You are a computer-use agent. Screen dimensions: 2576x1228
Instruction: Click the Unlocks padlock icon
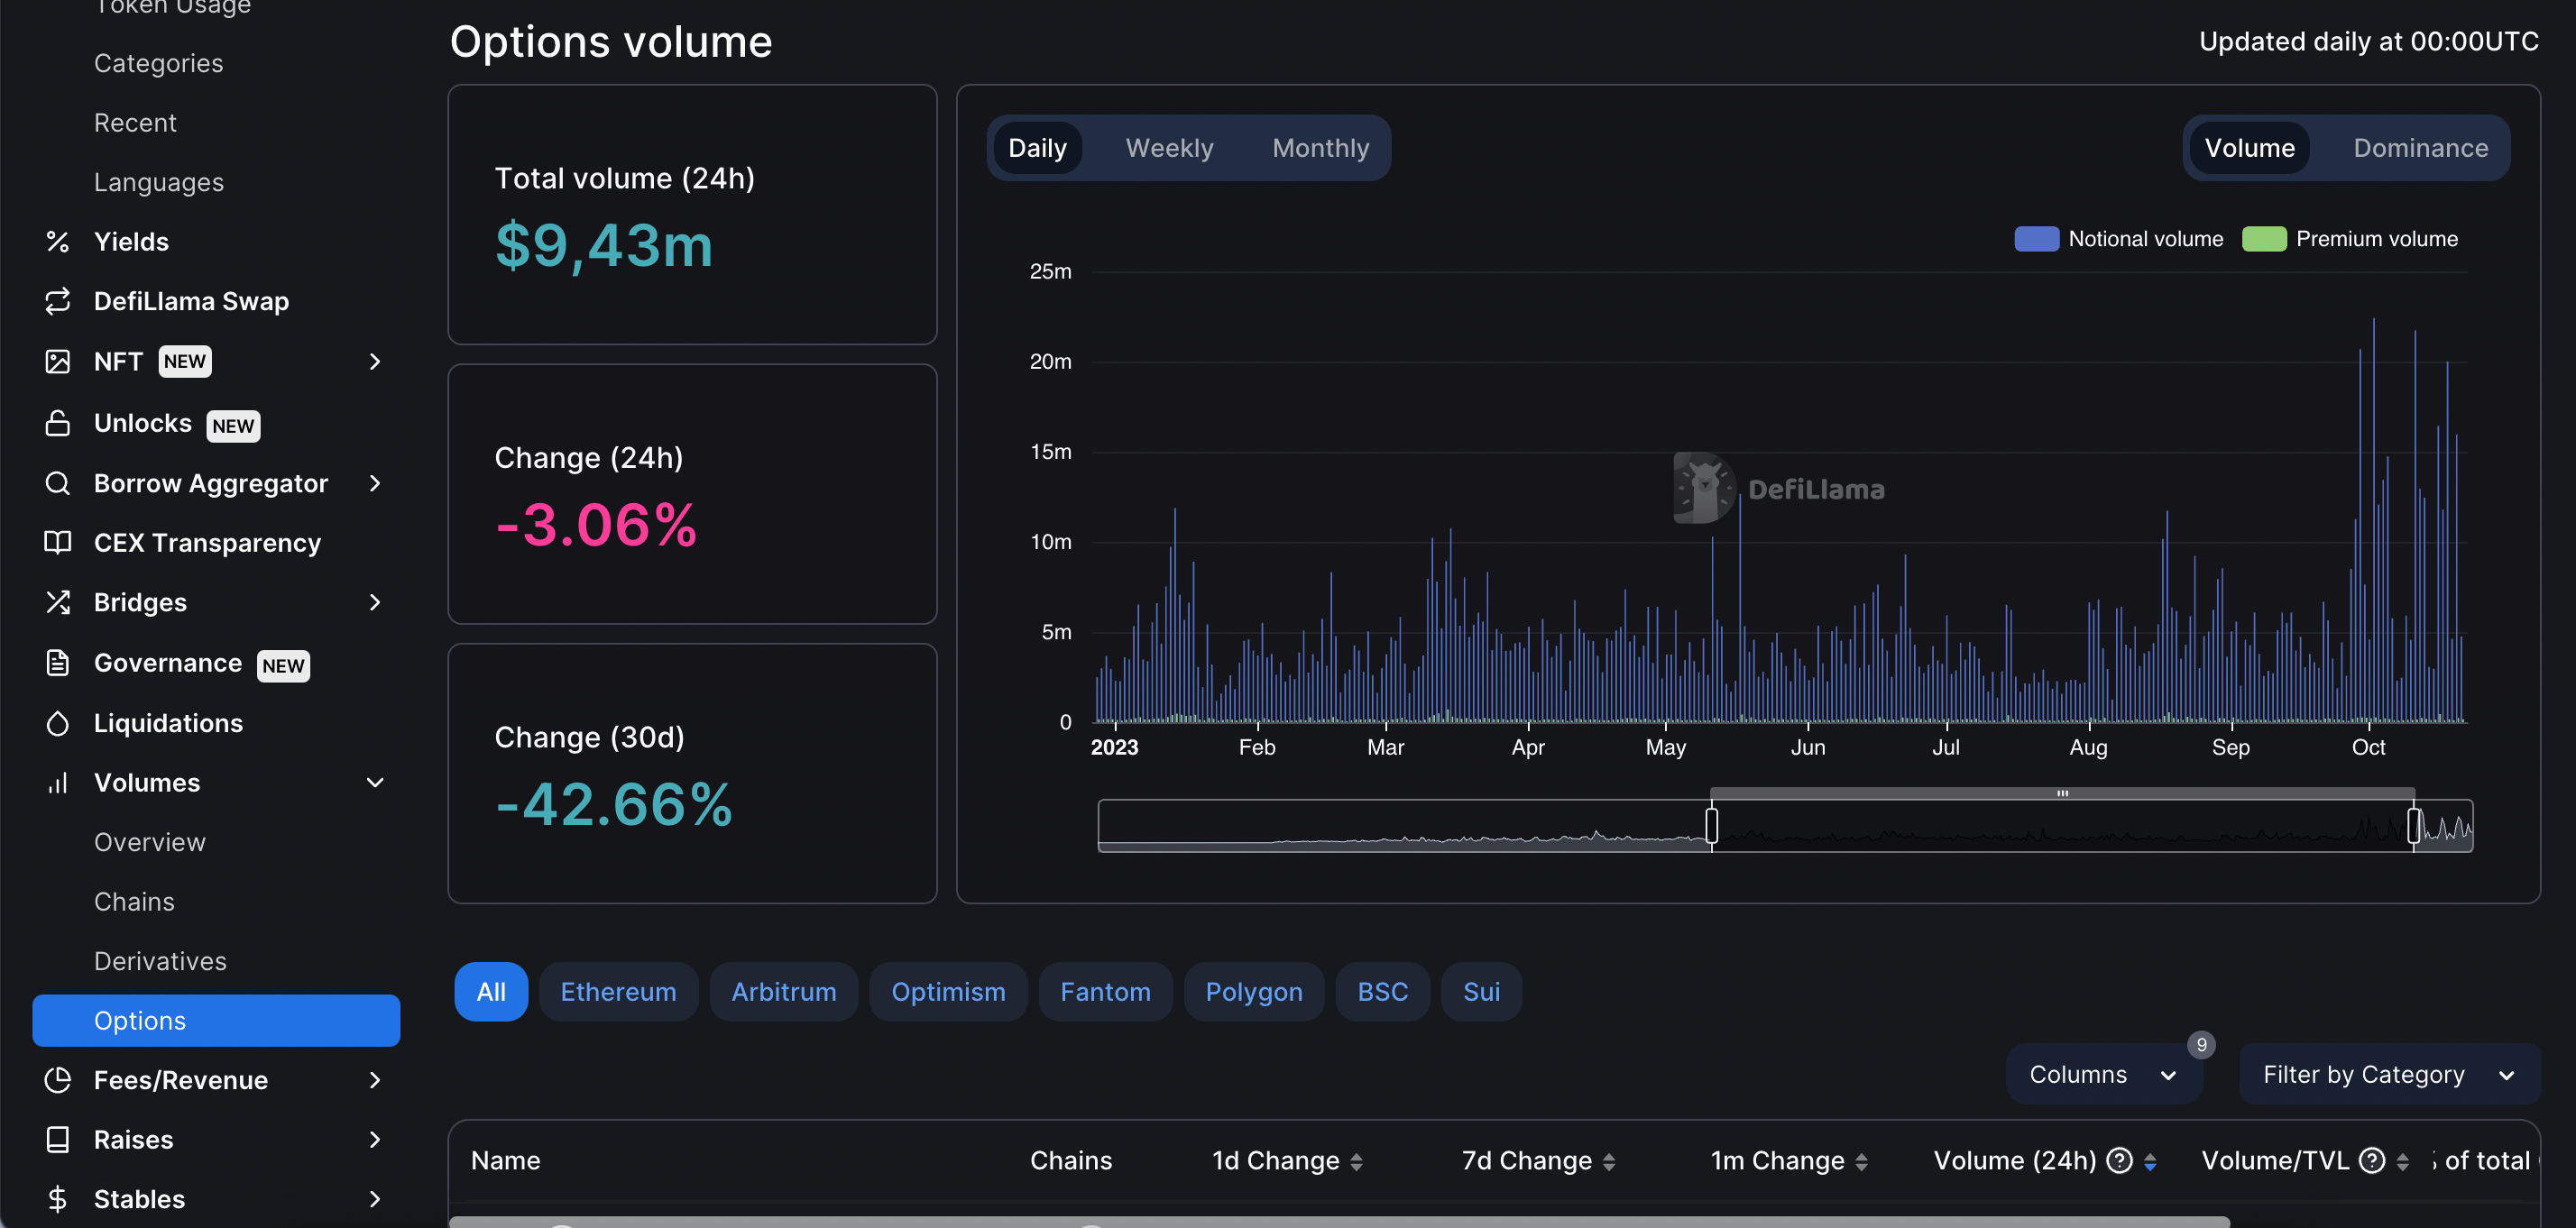coord(57,423)
